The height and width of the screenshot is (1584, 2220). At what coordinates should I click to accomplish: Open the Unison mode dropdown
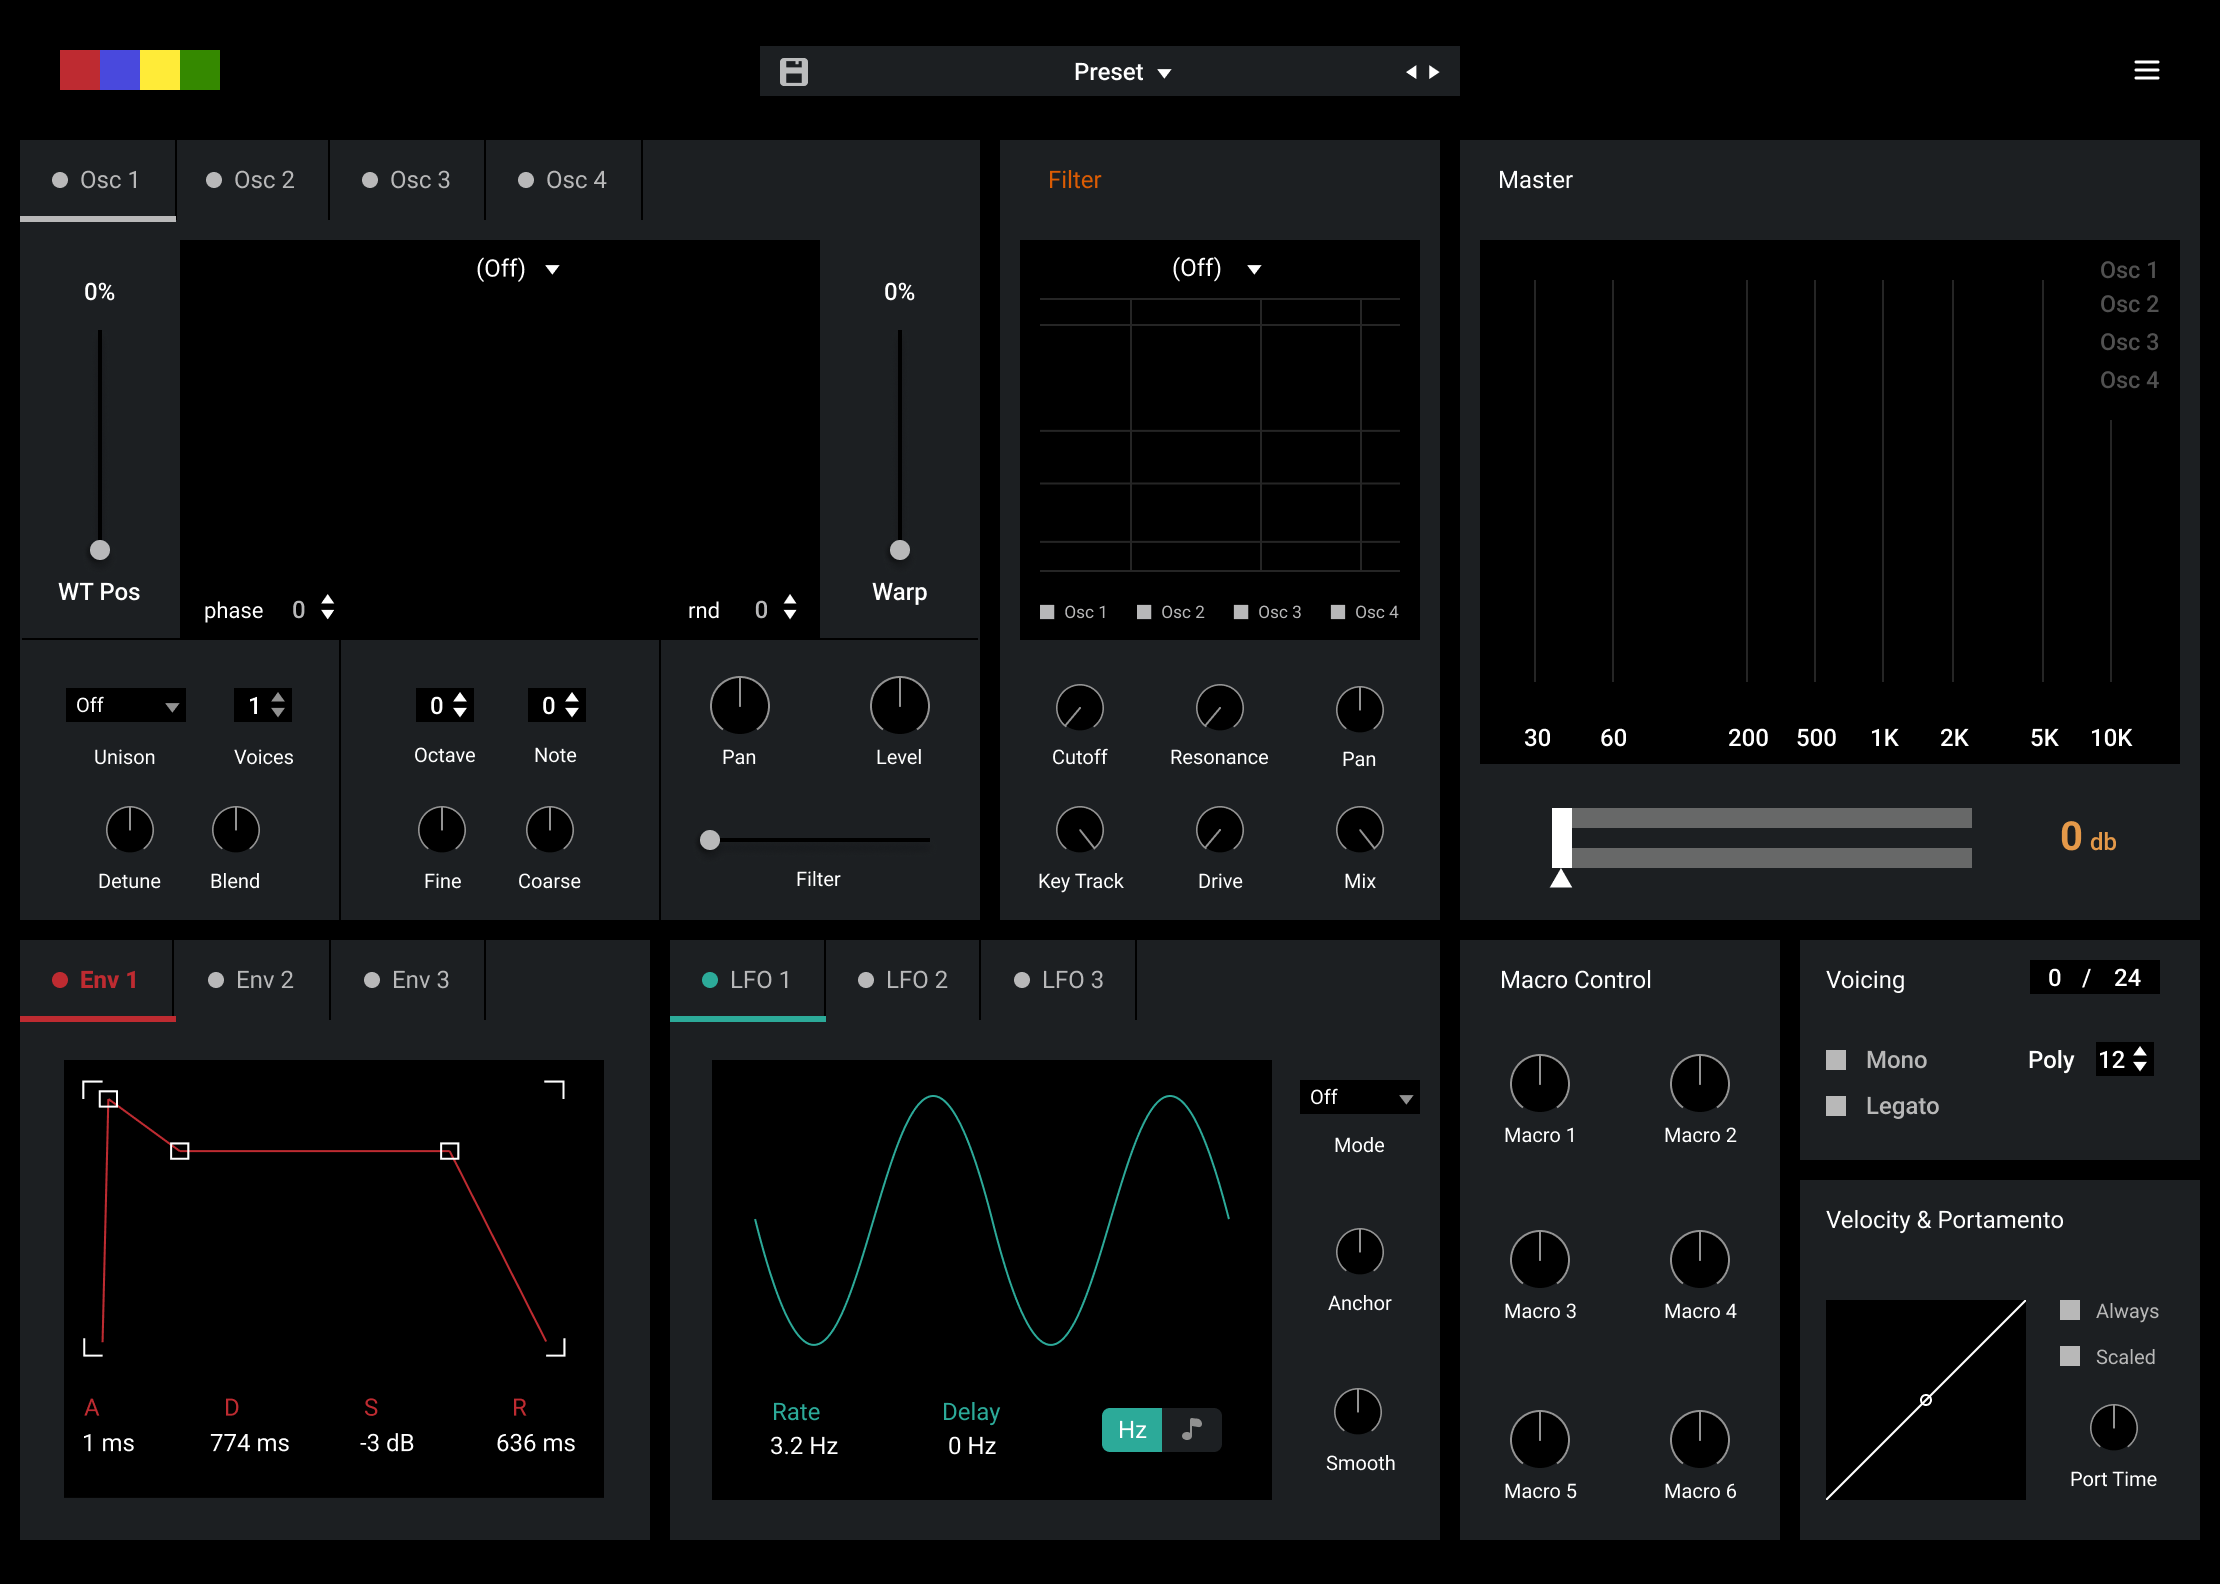(x=126, y=705)
